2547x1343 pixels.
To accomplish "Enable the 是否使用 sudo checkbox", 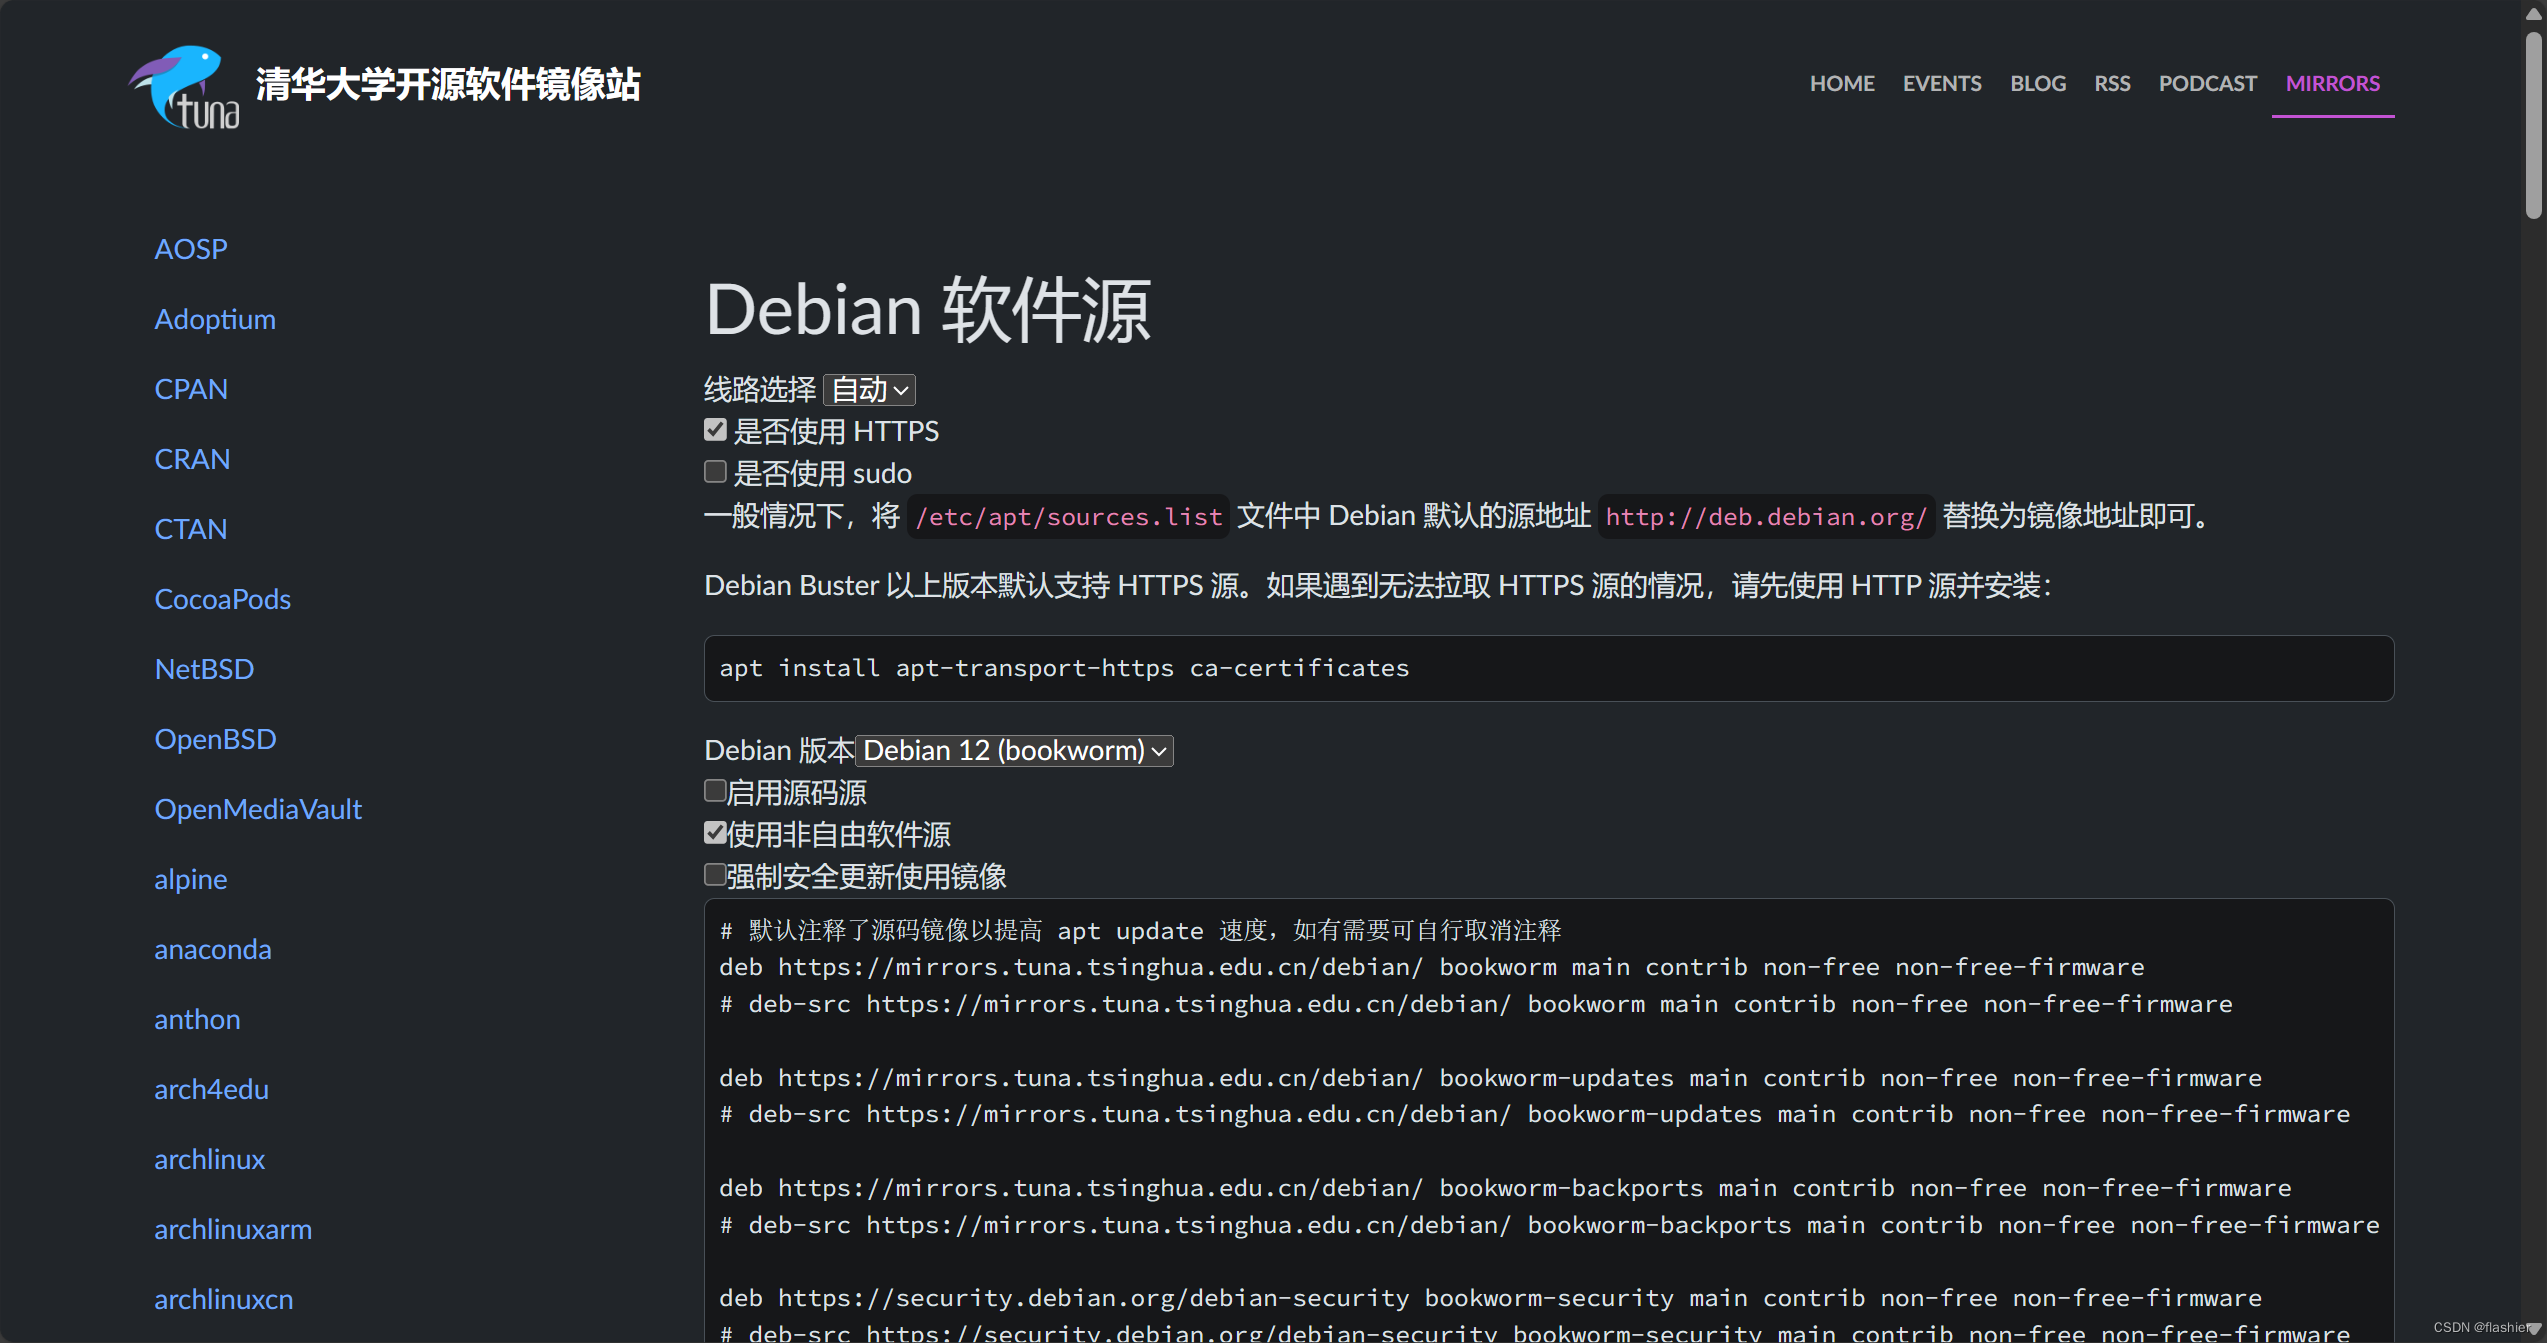I will [715, 472].
